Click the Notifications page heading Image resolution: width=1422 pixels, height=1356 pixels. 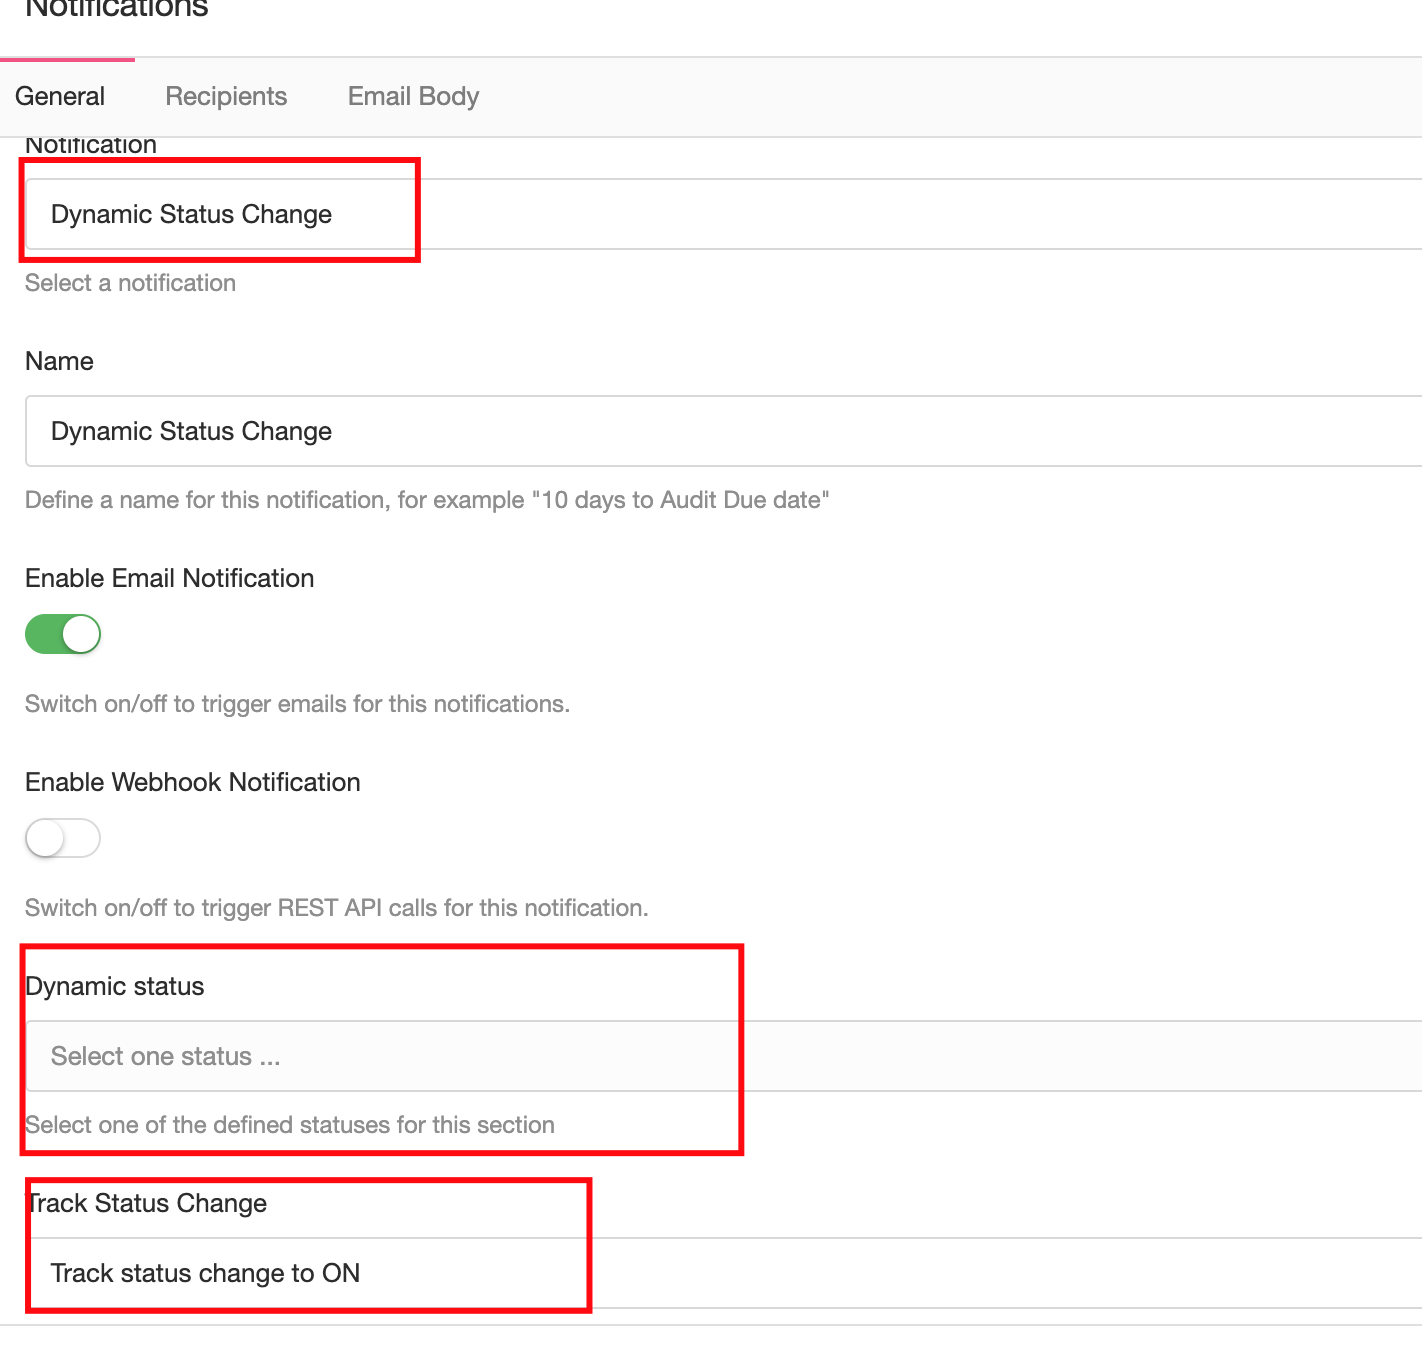tap(116, 8)
